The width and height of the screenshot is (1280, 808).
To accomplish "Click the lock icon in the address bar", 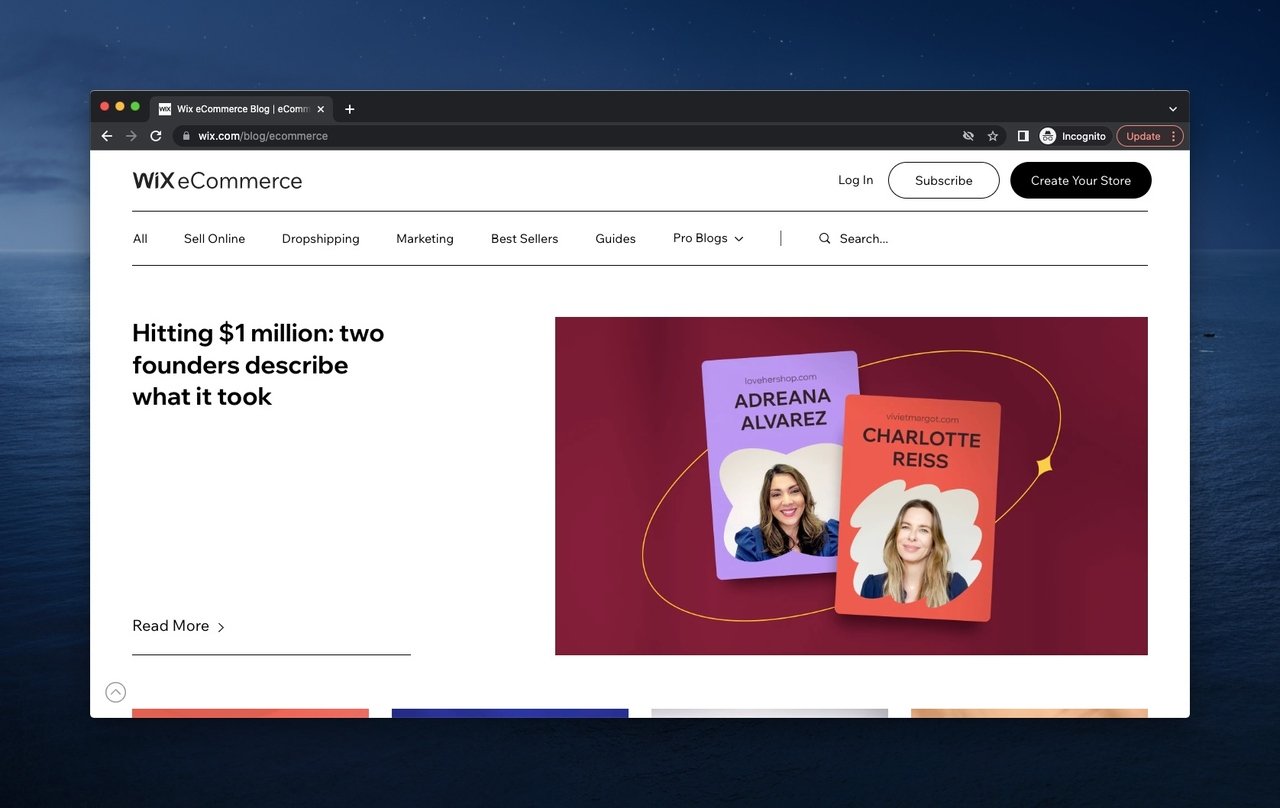I will coord(185,136).
